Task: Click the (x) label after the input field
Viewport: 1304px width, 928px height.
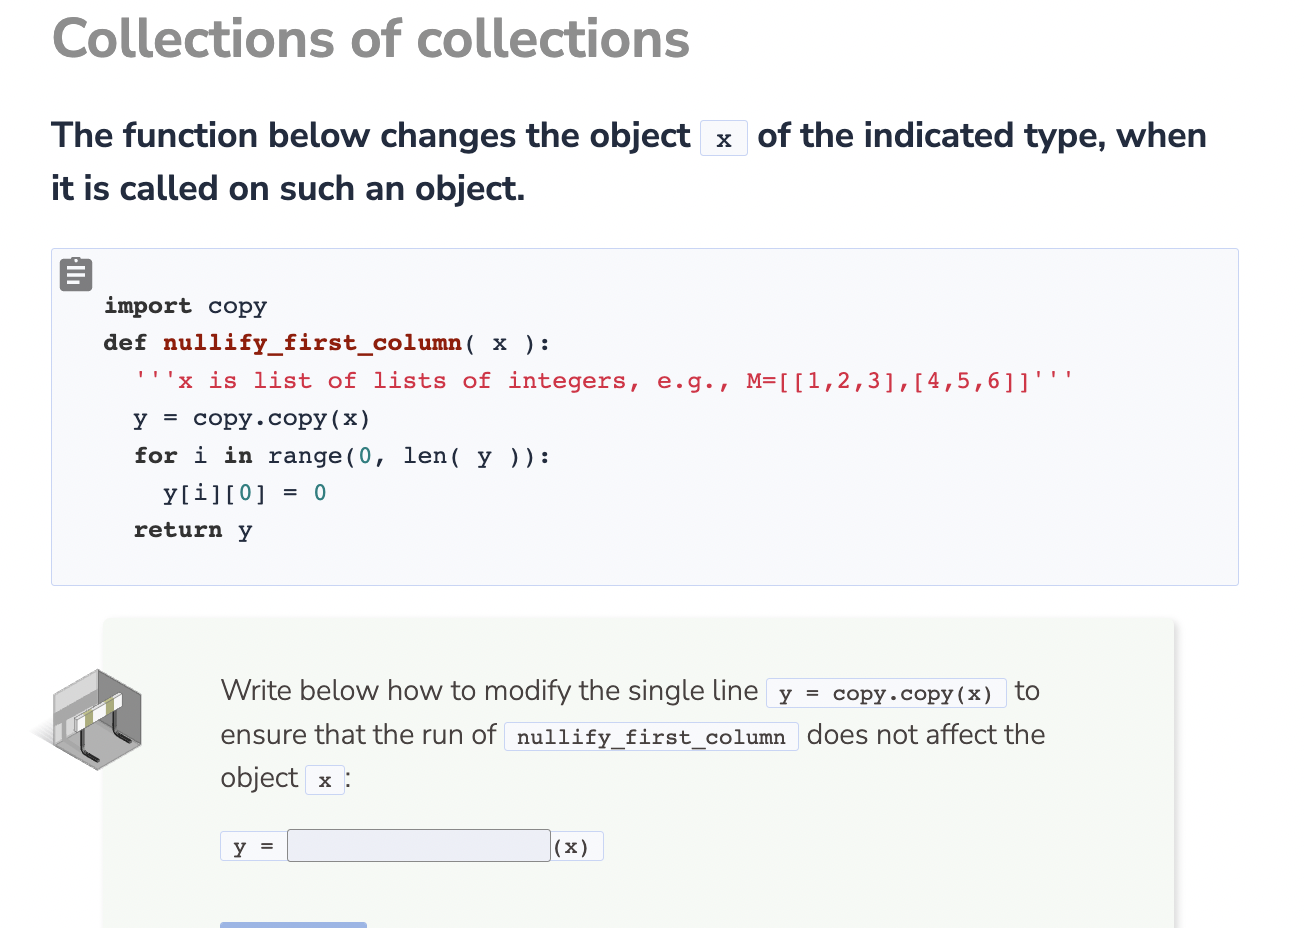Action: coord(577,845)
